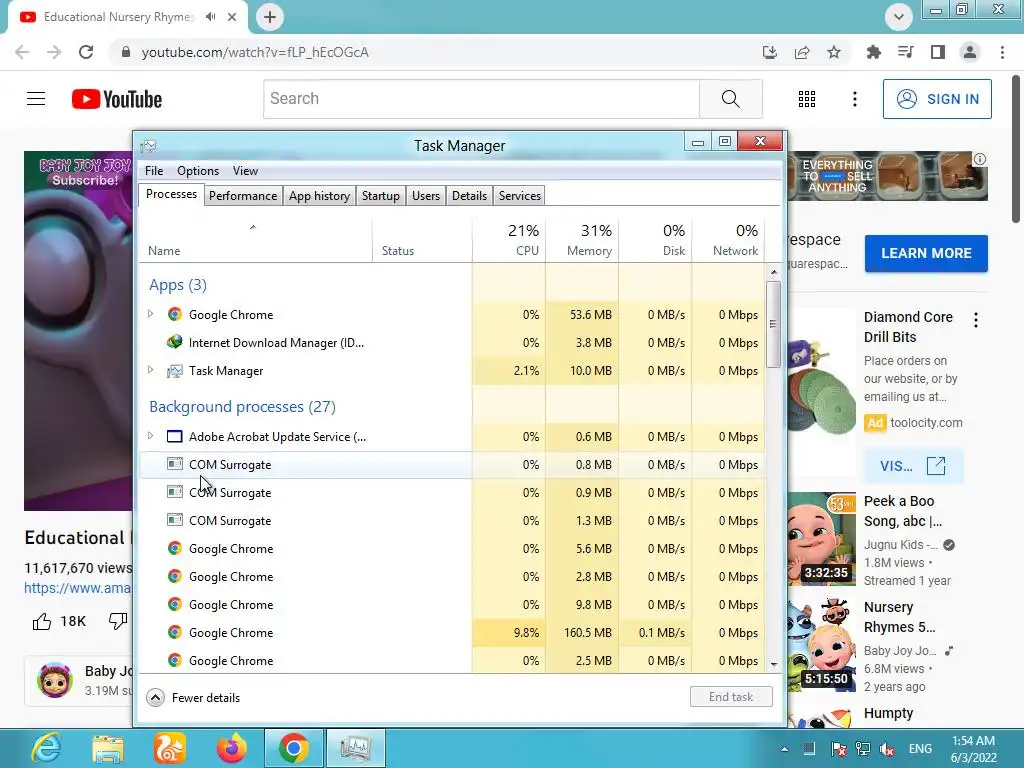Open the YouTube apps grid icon

click(x=807, y=99)
